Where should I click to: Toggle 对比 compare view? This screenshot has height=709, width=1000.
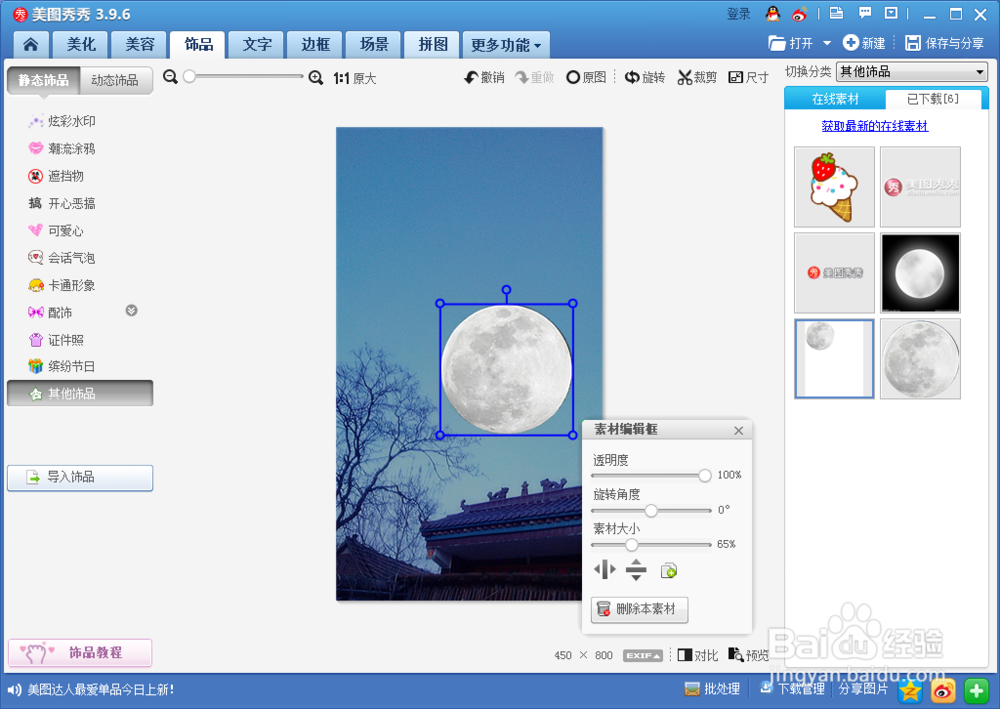pyautogui.click(x=698, y=655)
